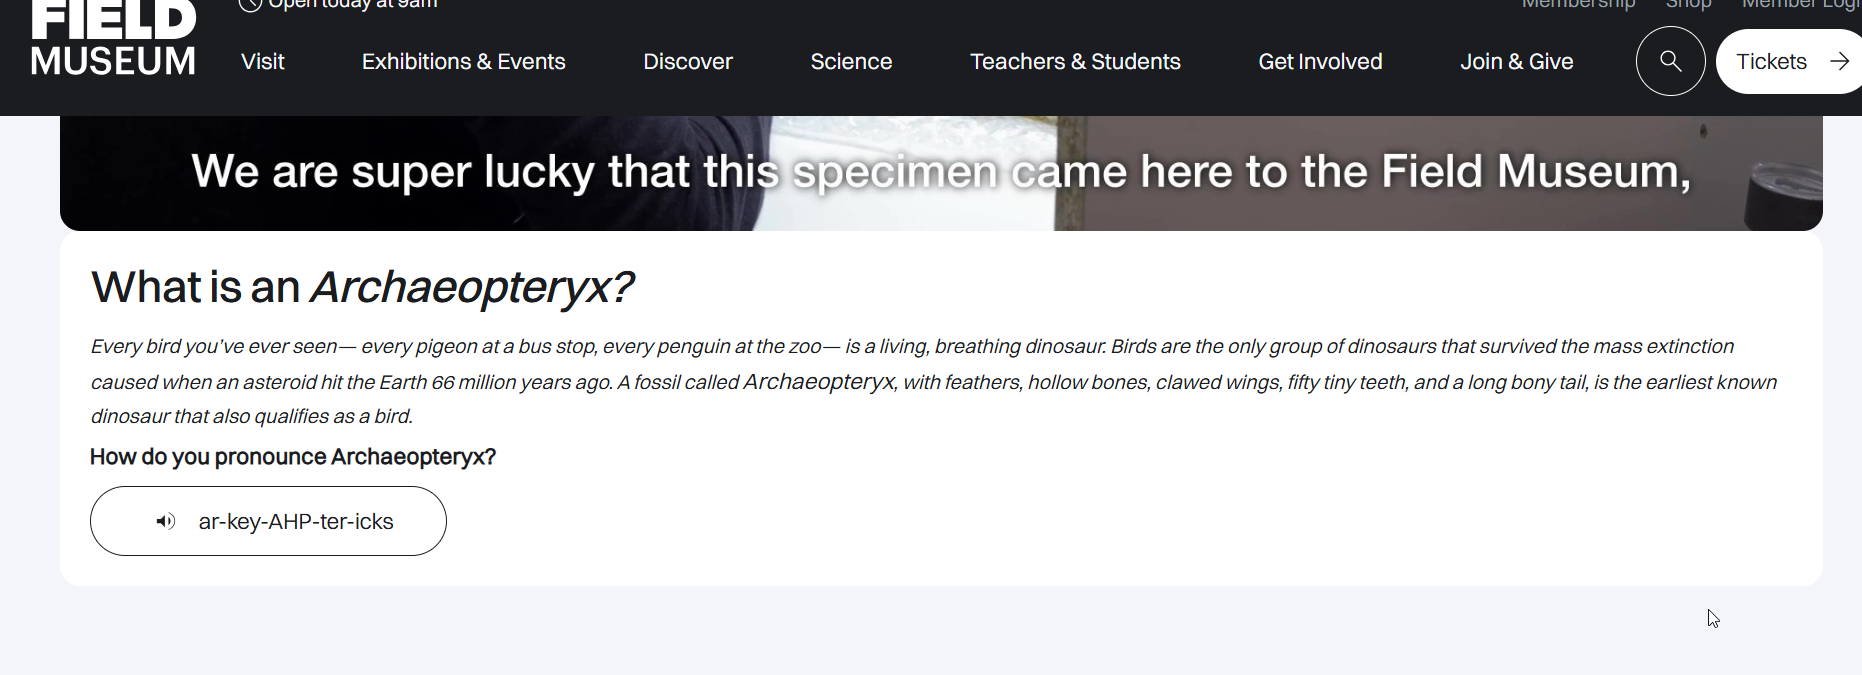Open search with the magnifier icon
The image size is (1862, 675).
coord(1670,61)
